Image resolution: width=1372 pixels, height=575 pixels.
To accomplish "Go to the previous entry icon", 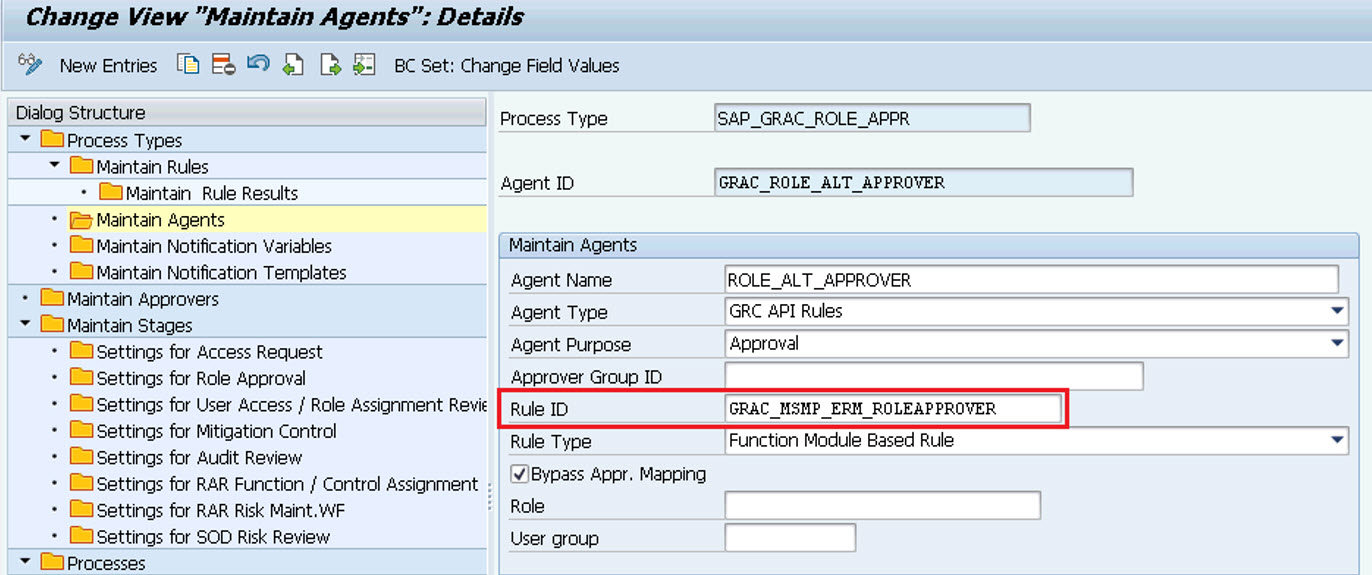I will coord(293,65).
